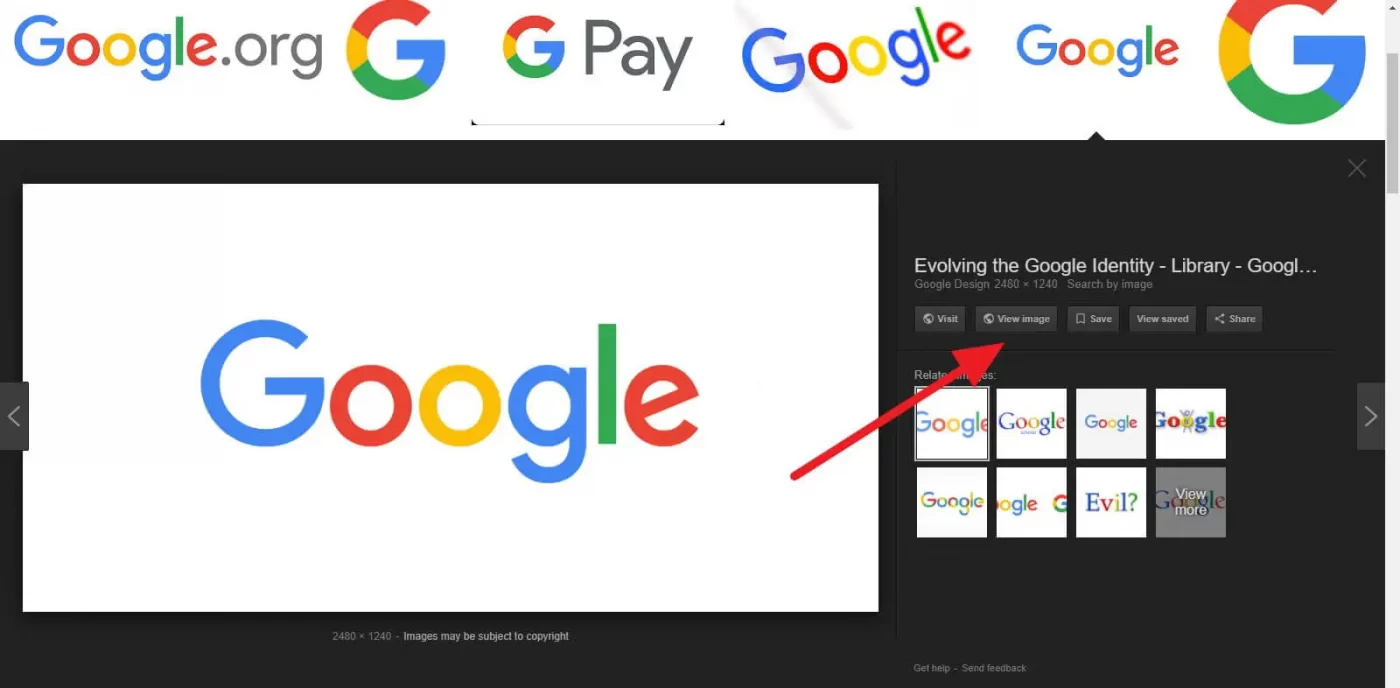Click Send feedback link
The height and width of the screenshot is (688, 1400).
[x=994, y=668]
